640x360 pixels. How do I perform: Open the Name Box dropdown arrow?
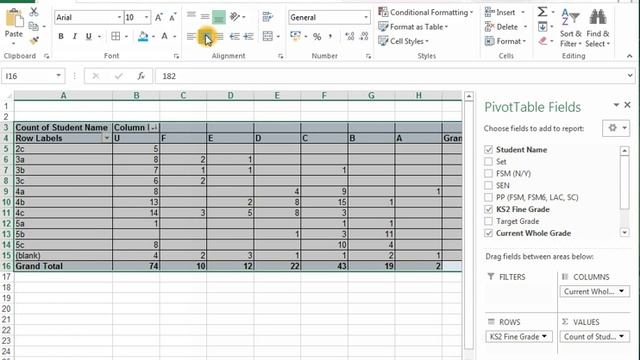(58, 76)
